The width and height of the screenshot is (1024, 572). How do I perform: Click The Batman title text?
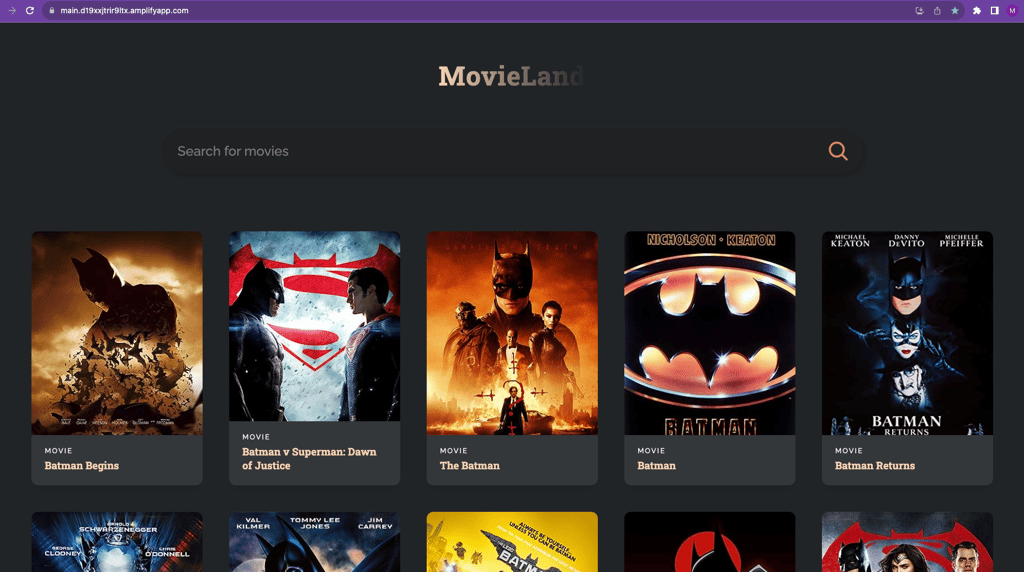click(x=470, y=466)
